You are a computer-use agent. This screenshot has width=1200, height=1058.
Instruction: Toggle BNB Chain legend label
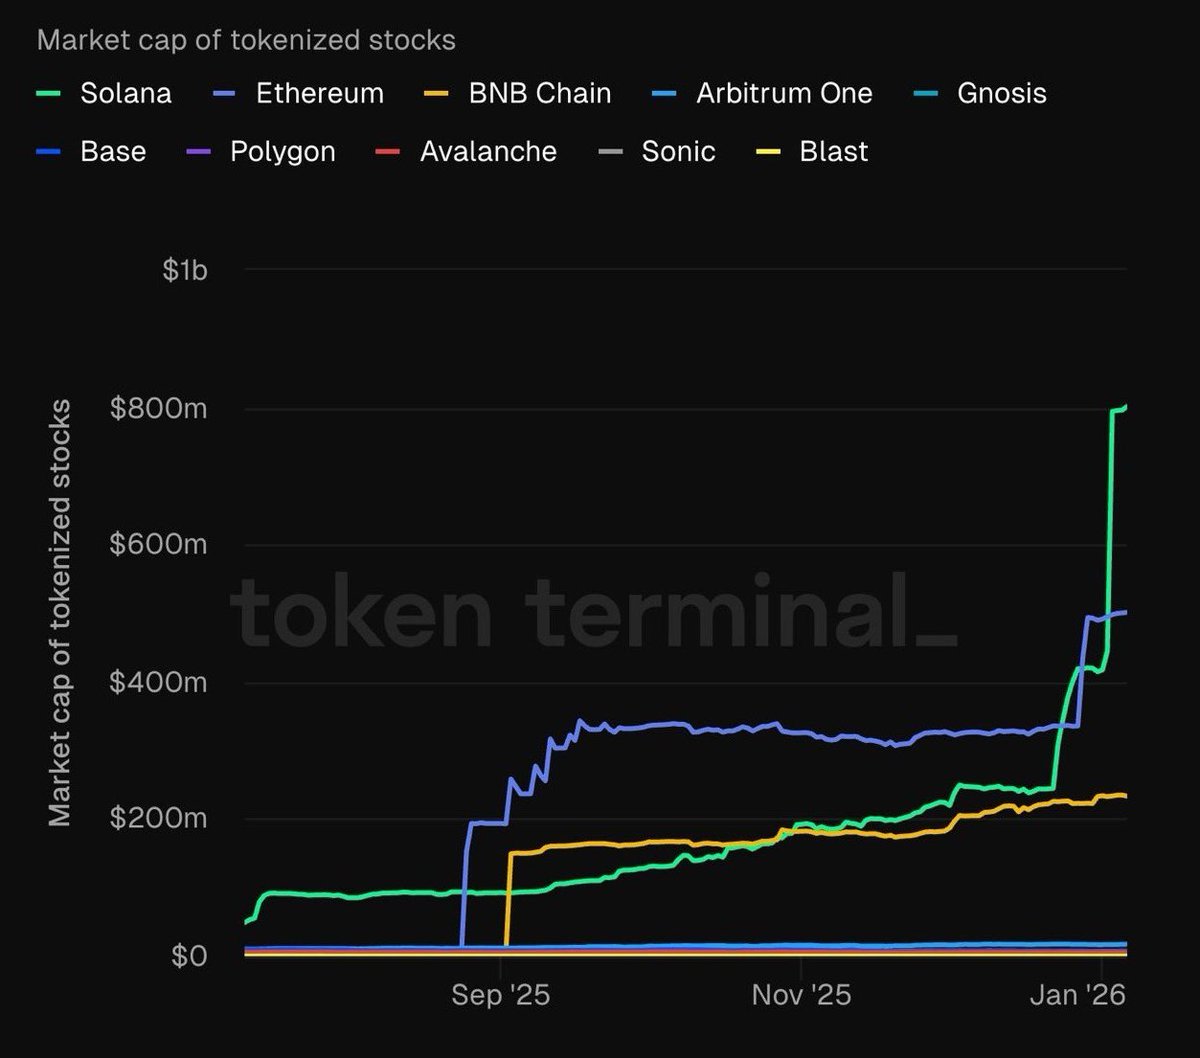pyautogui.click(x=539, y=94)
